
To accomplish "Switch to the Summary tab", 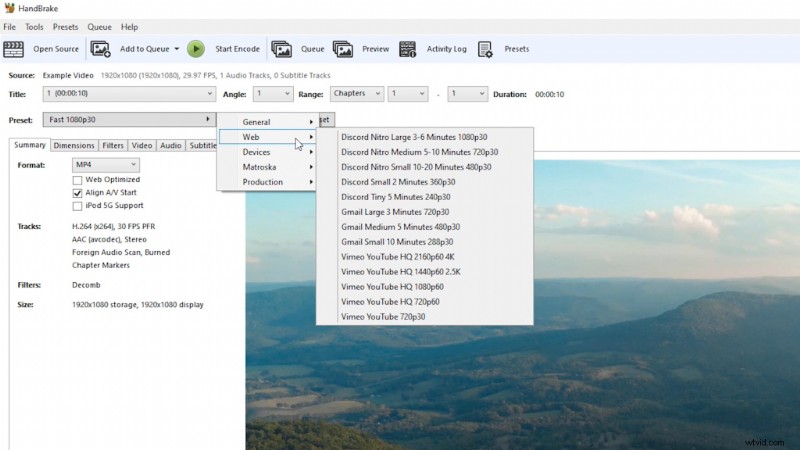I will (x=30, y=145).
